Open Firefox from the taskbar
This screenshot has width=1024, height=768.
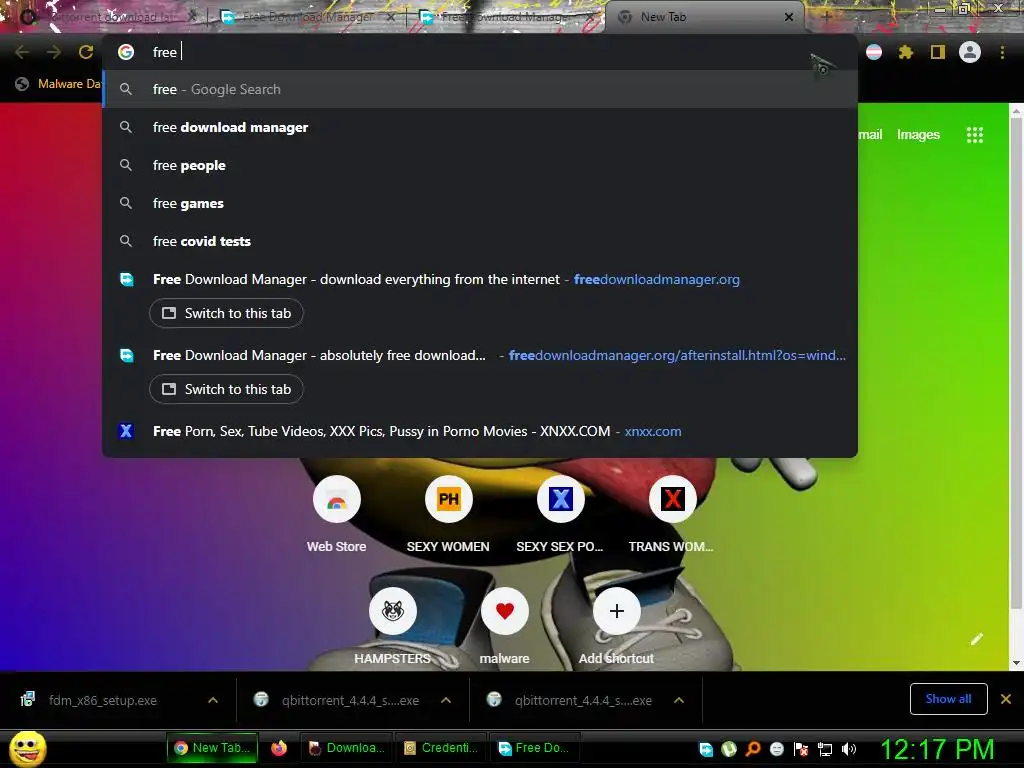click(279, 748)
